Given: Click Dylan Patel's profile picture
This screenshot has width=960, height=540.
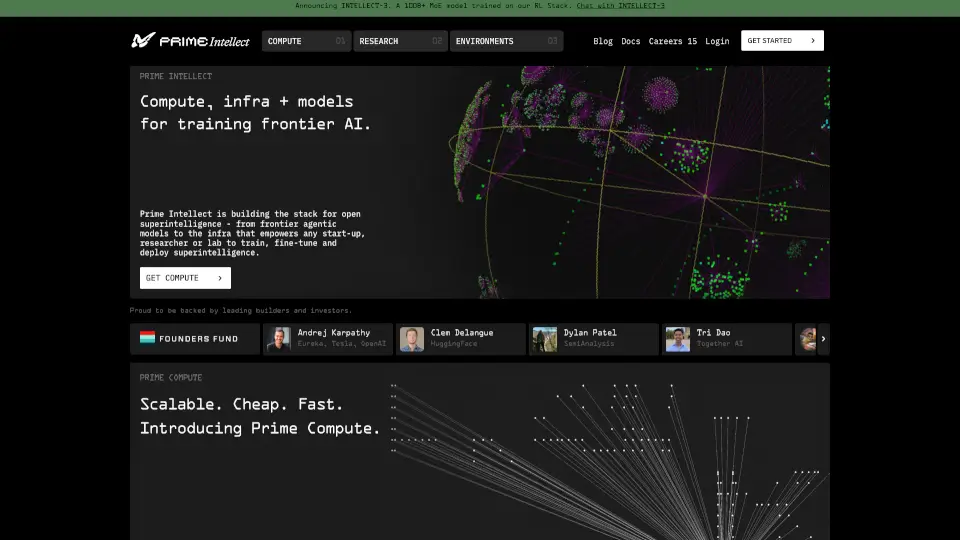Looking at the screenshot, I should [545, 339].
